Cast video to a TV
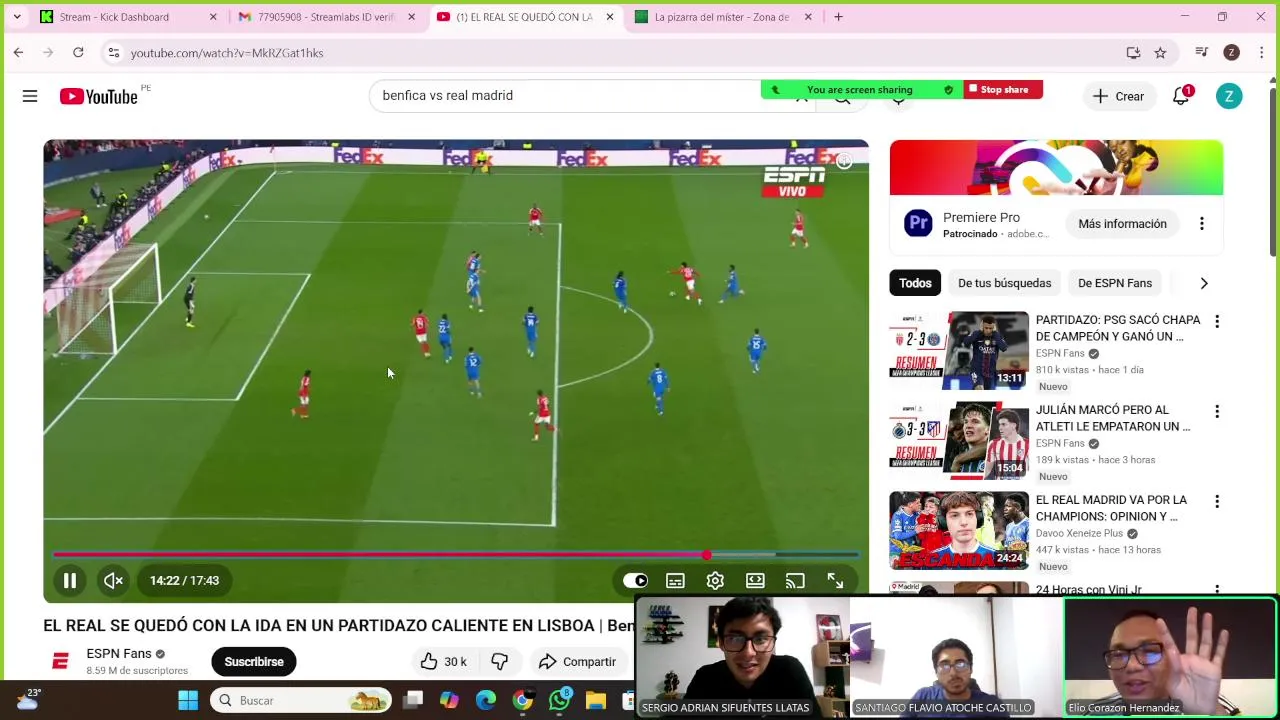The width and height of the screenshot is (1280, 720). (x=795, y=580)
